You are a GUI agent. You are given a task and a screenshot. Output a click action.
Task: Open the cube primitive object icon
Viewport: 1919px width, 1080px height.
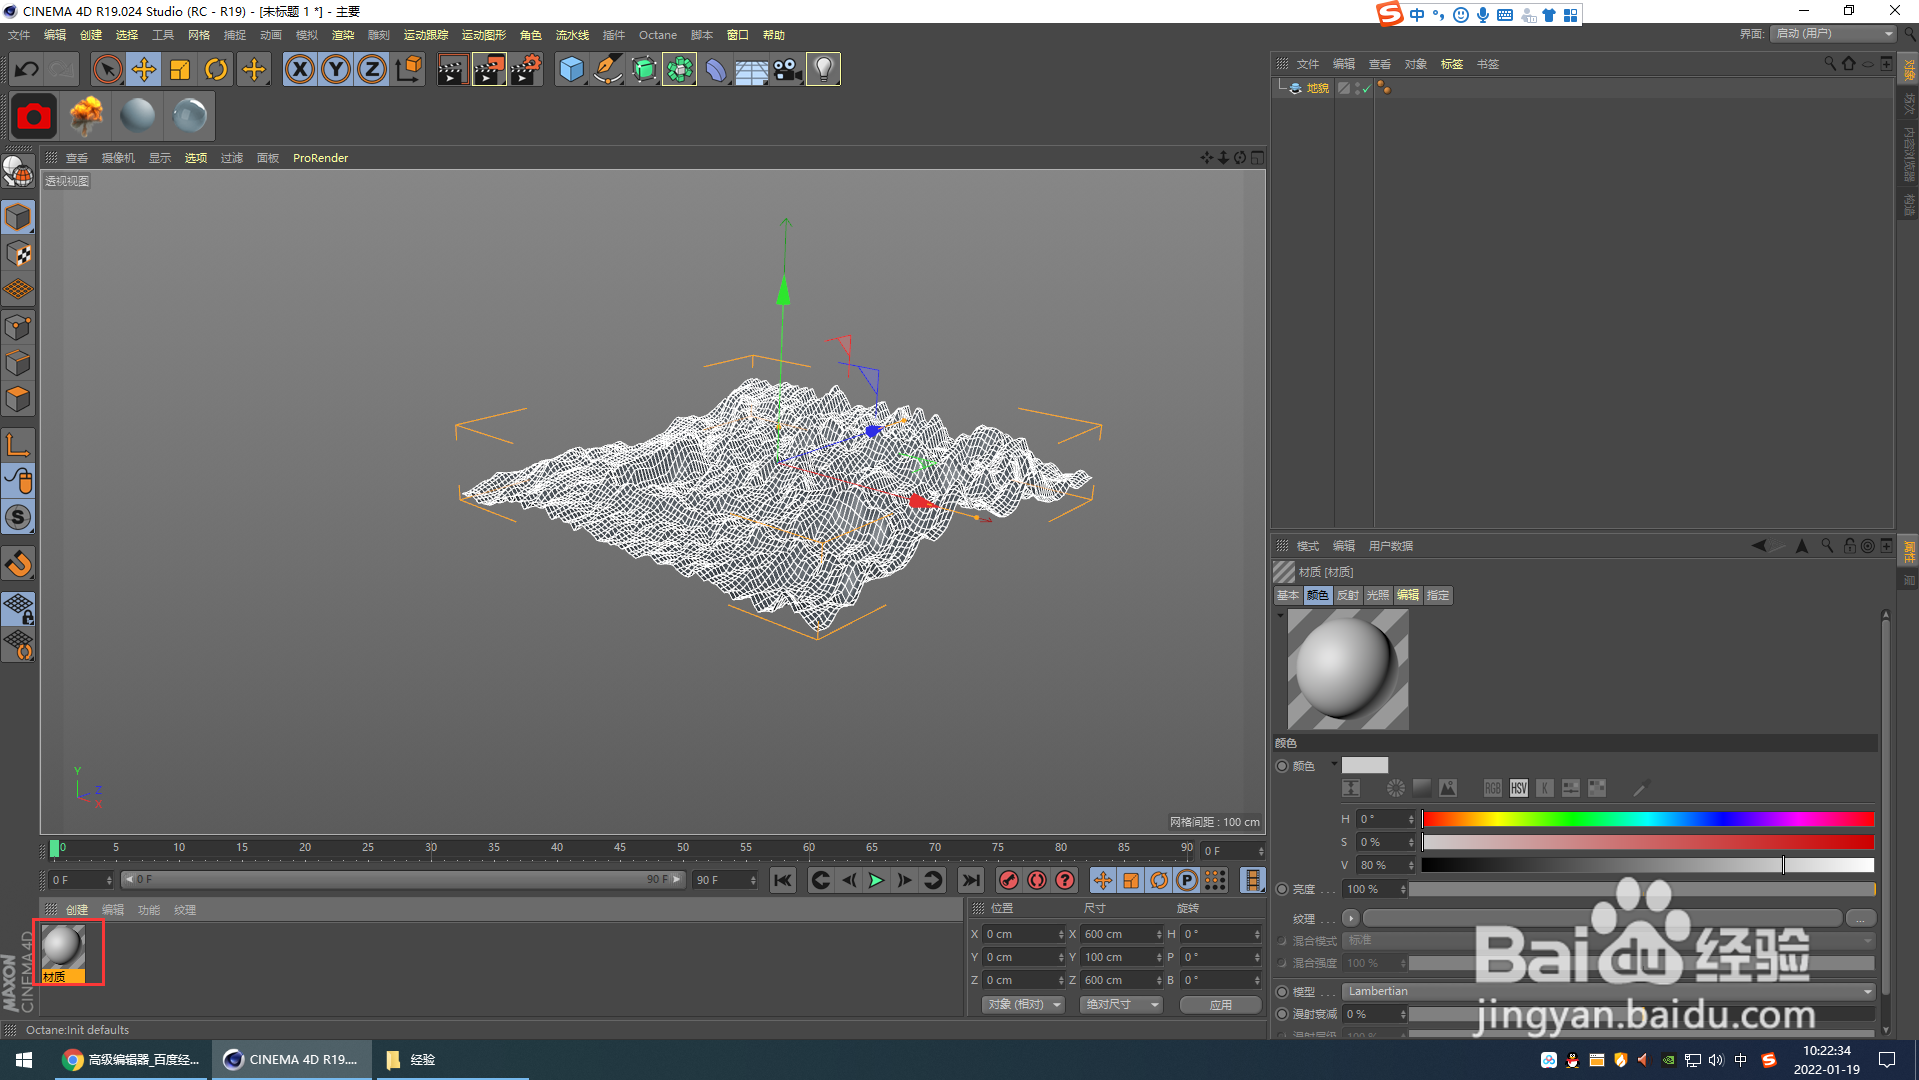point(571,69)
